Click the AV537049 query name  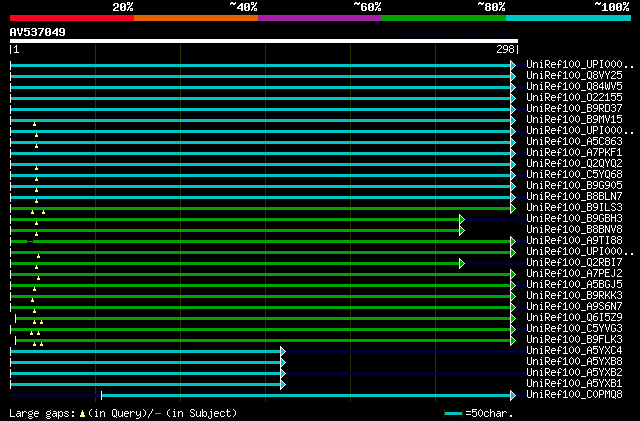[x=38, y=32]
